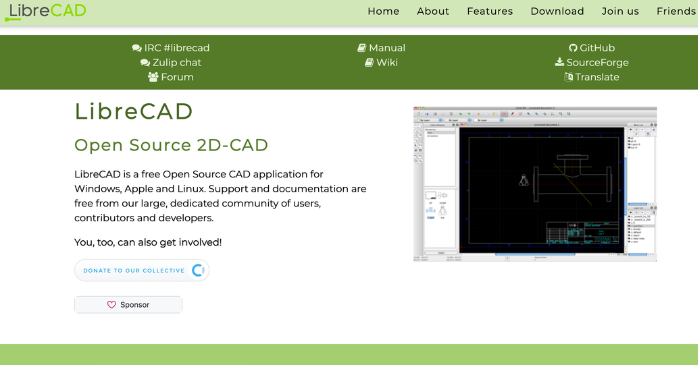Open the Friends menu item
This screenshot has height=365, width=698.
pos(677,11)
